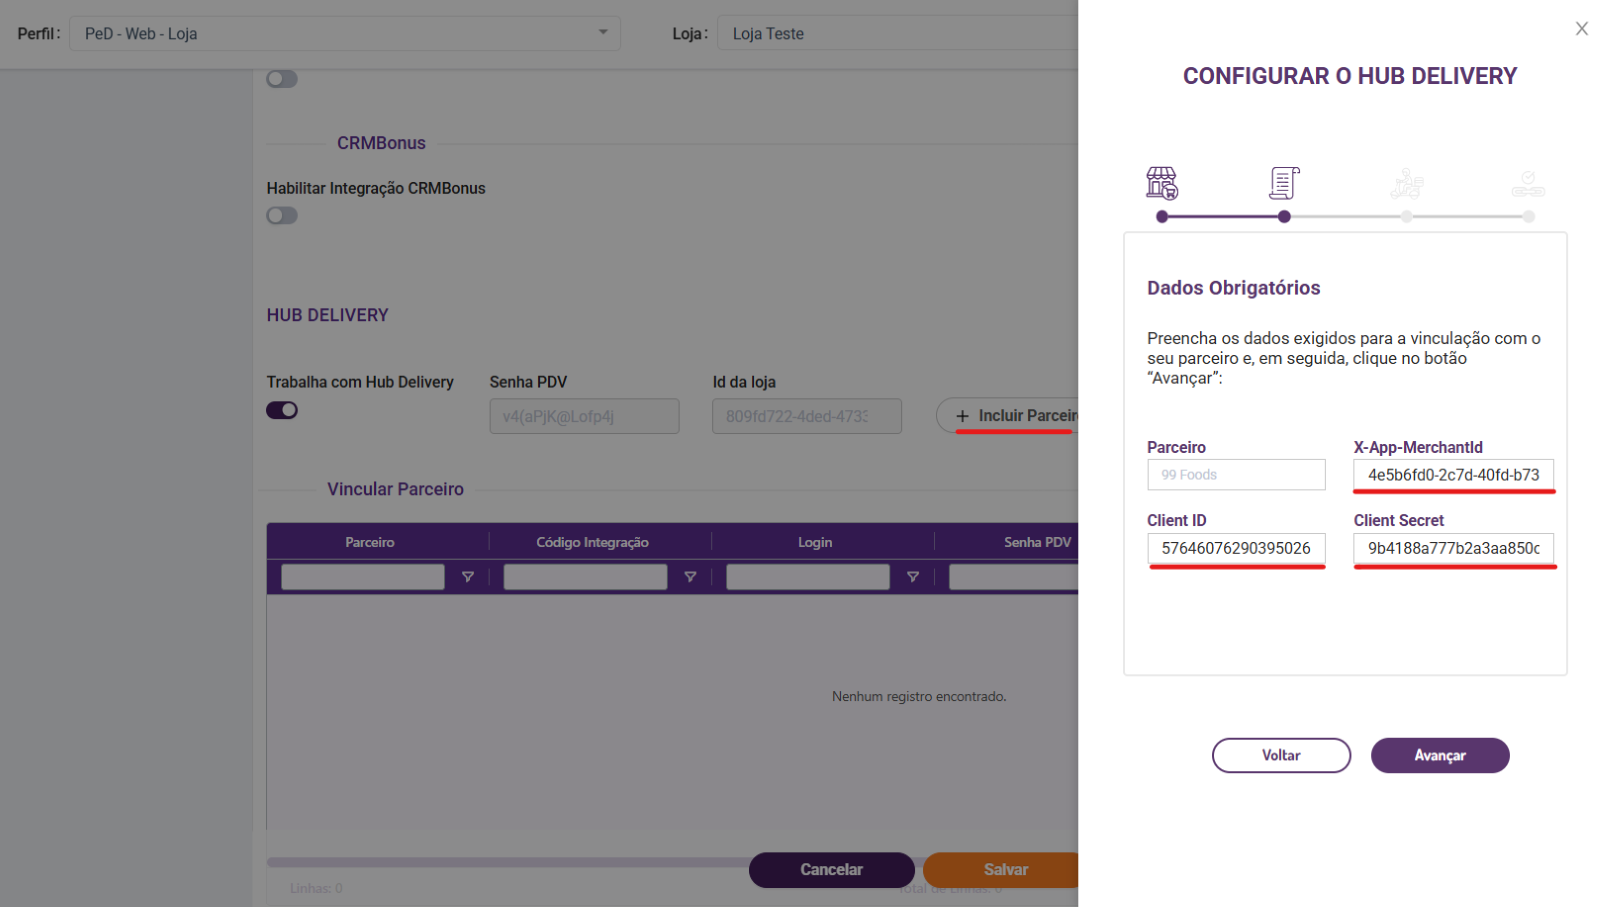Screen dimensions: 1600x907
Task: Click the plus icon on Incluir Parceiro
Action: pyautogui.click(x=962, y=416)
